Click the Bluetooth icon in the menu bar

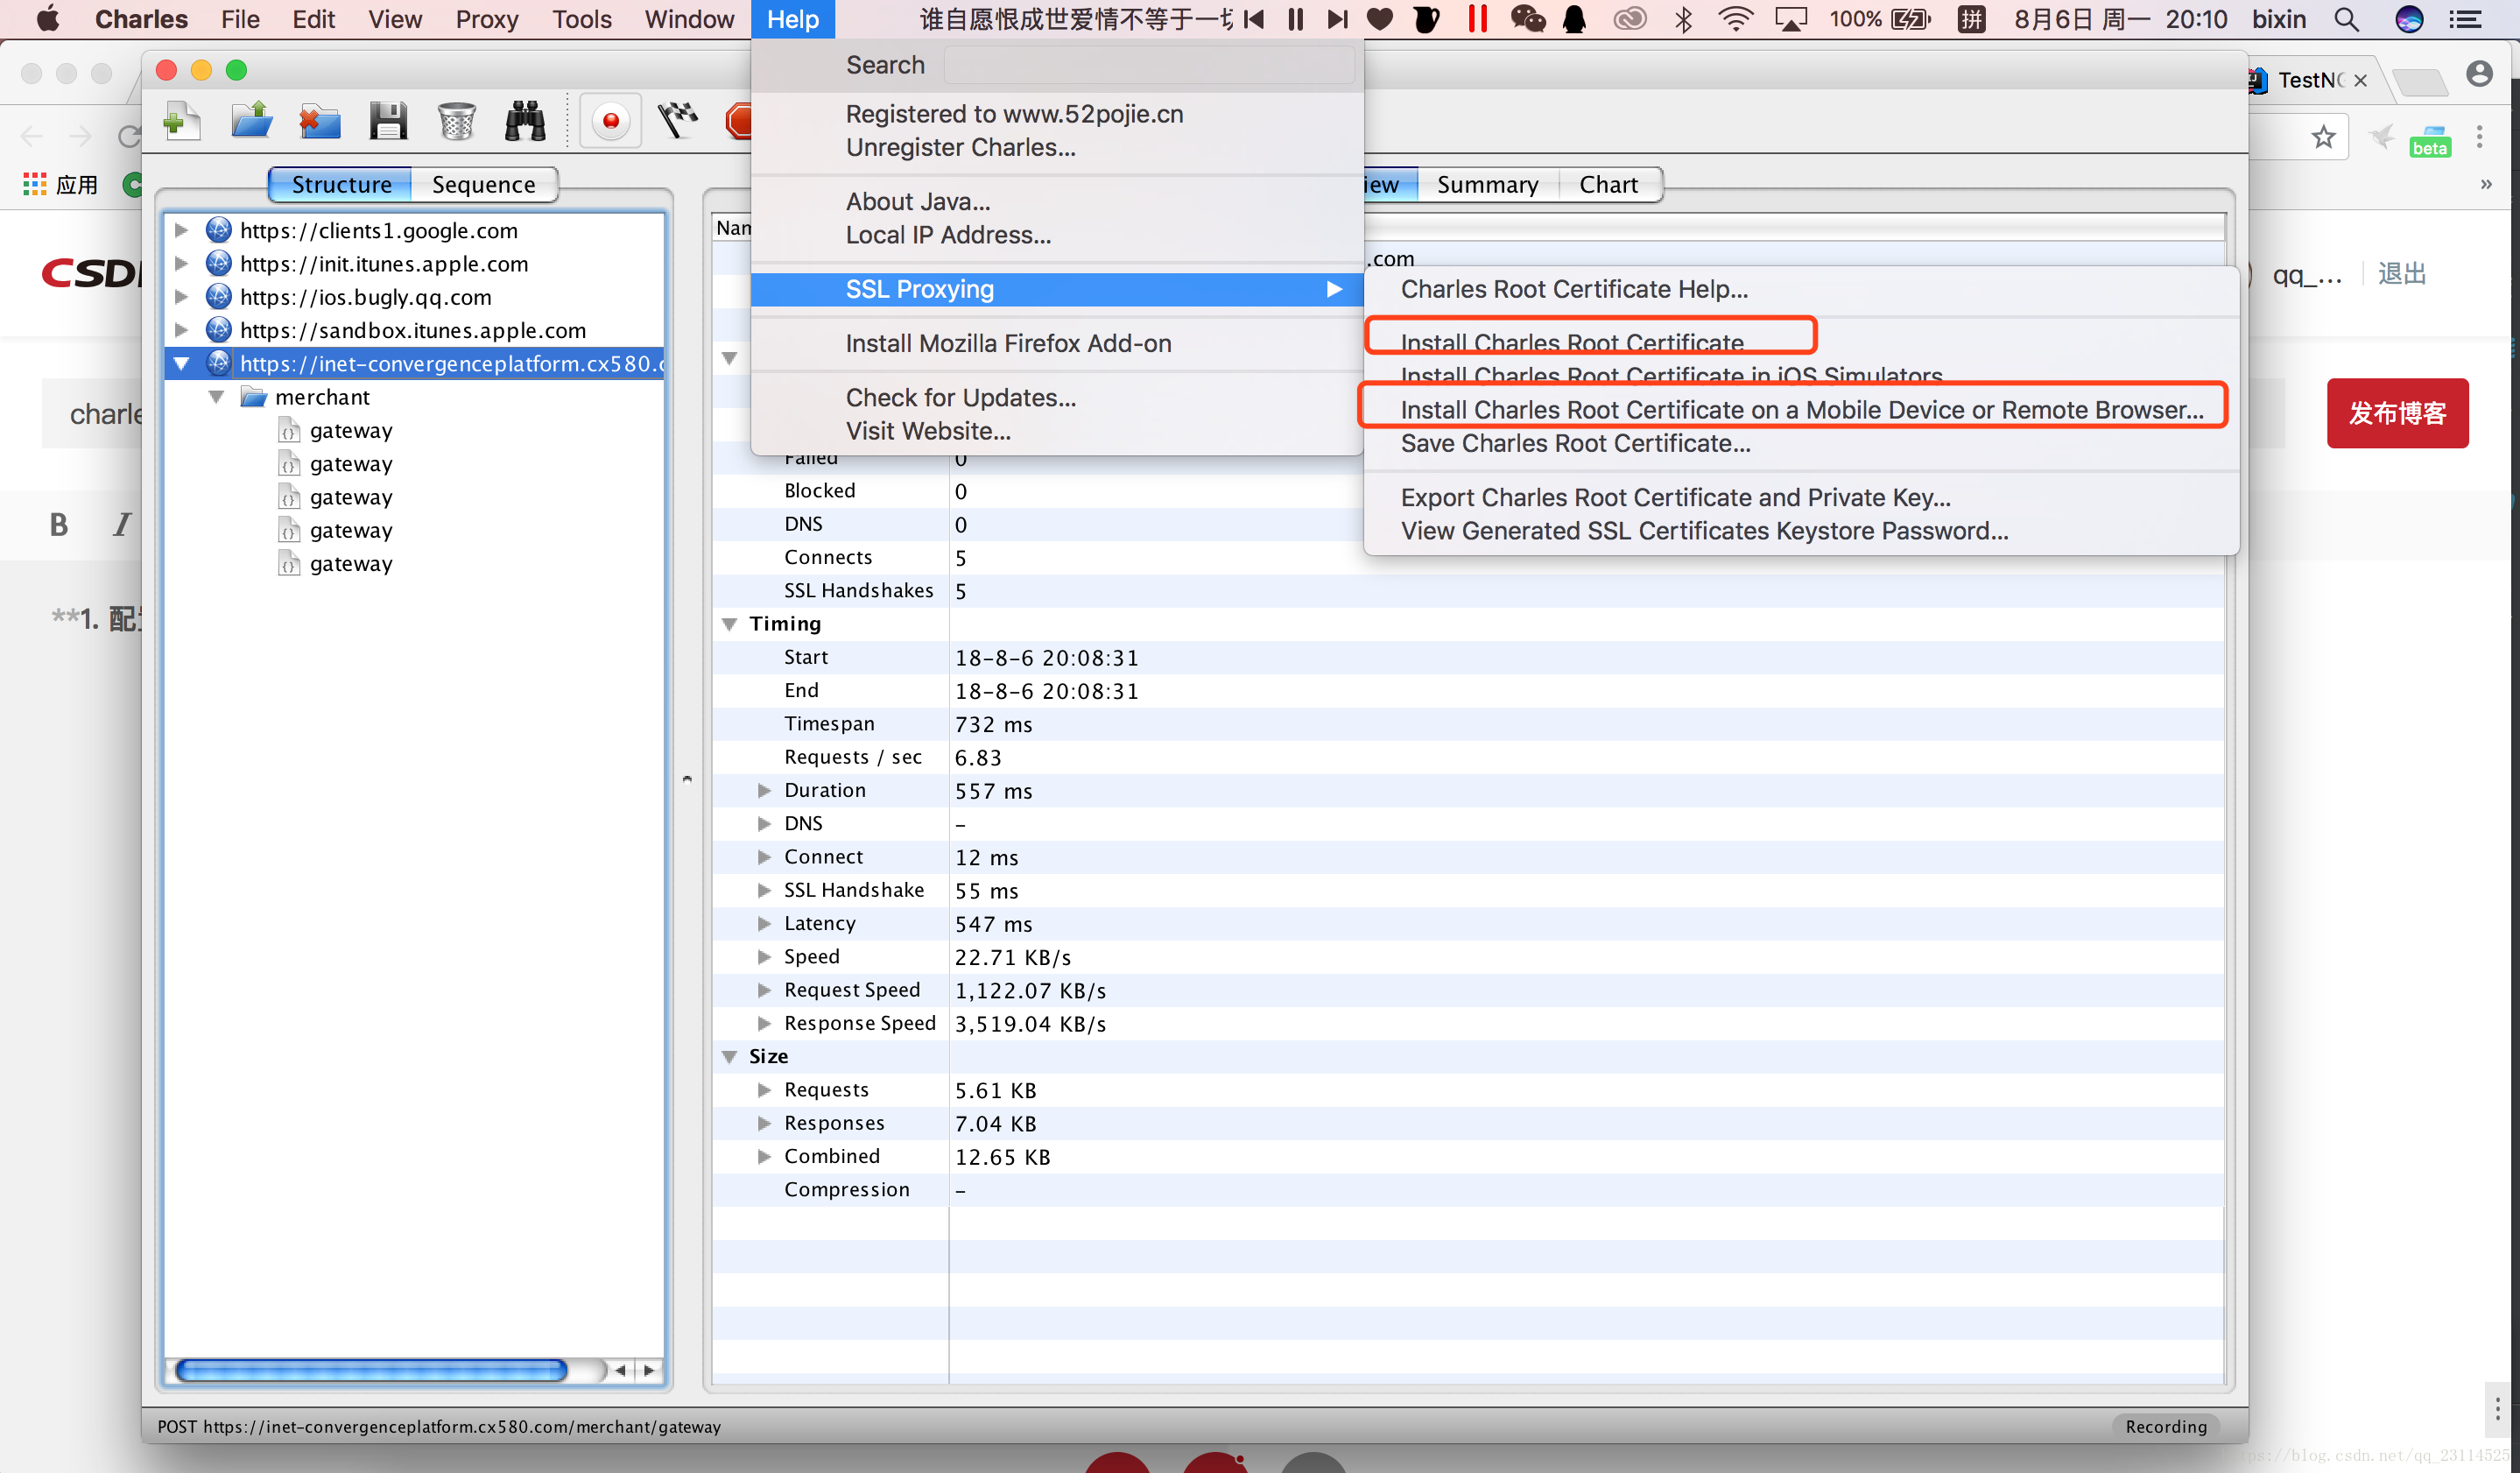pos(1684,19)
